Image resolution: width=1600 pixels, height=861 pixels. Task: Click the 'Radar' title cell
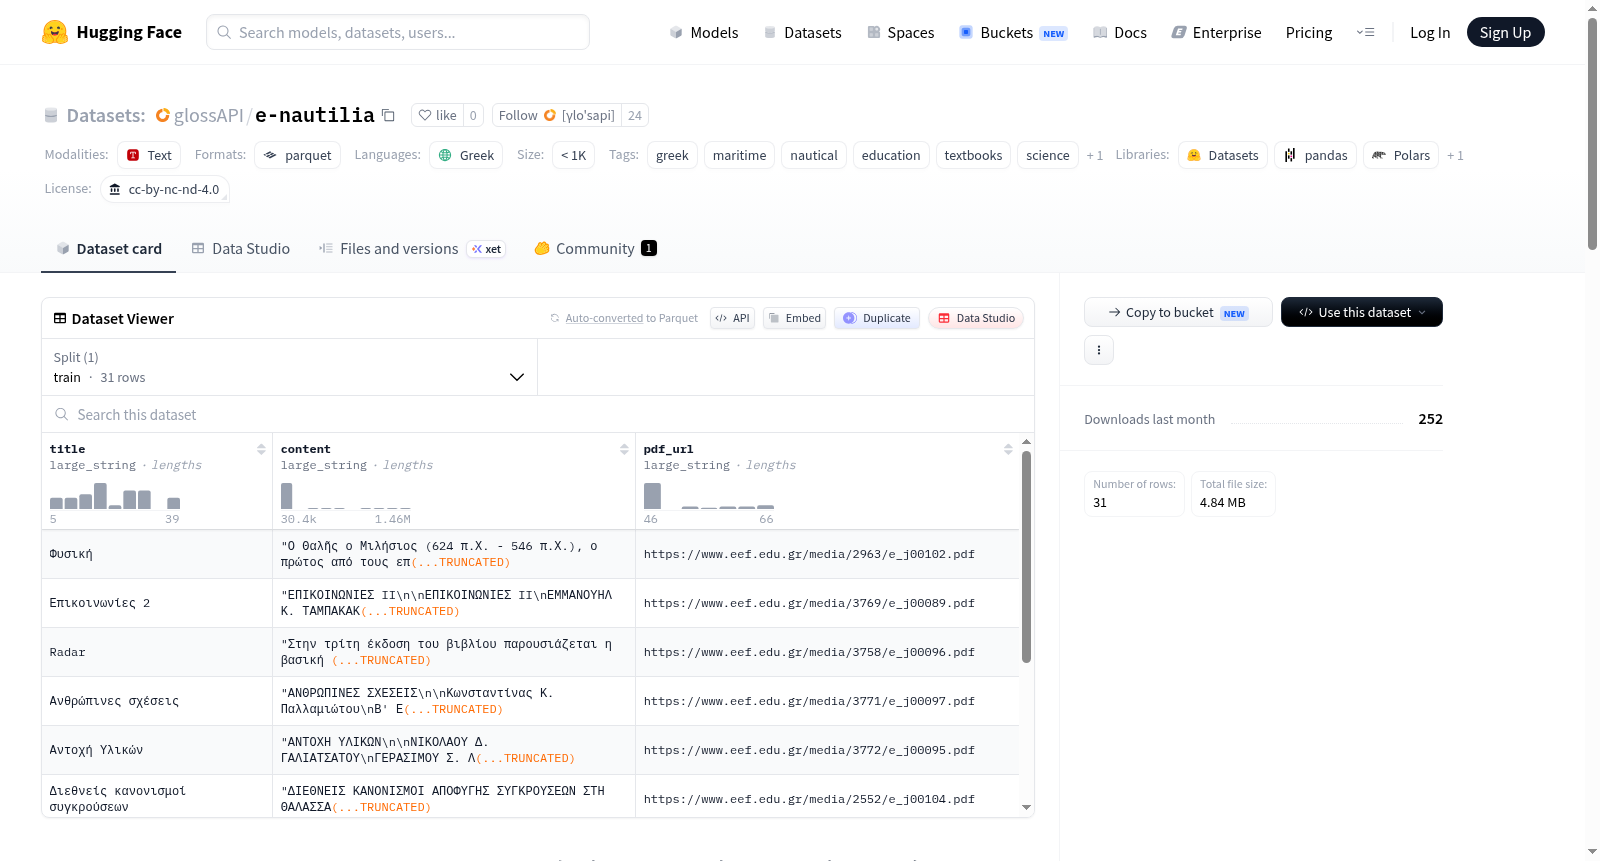[157, 652]
